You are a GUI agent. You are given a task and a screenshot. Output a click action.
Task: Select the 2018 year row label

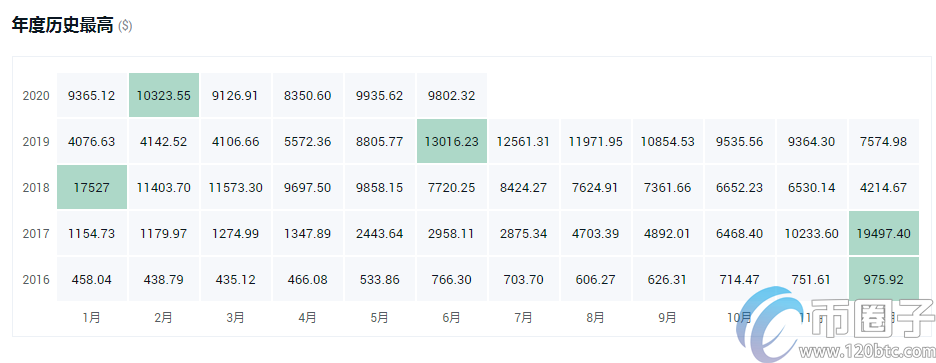pos(36,188)
